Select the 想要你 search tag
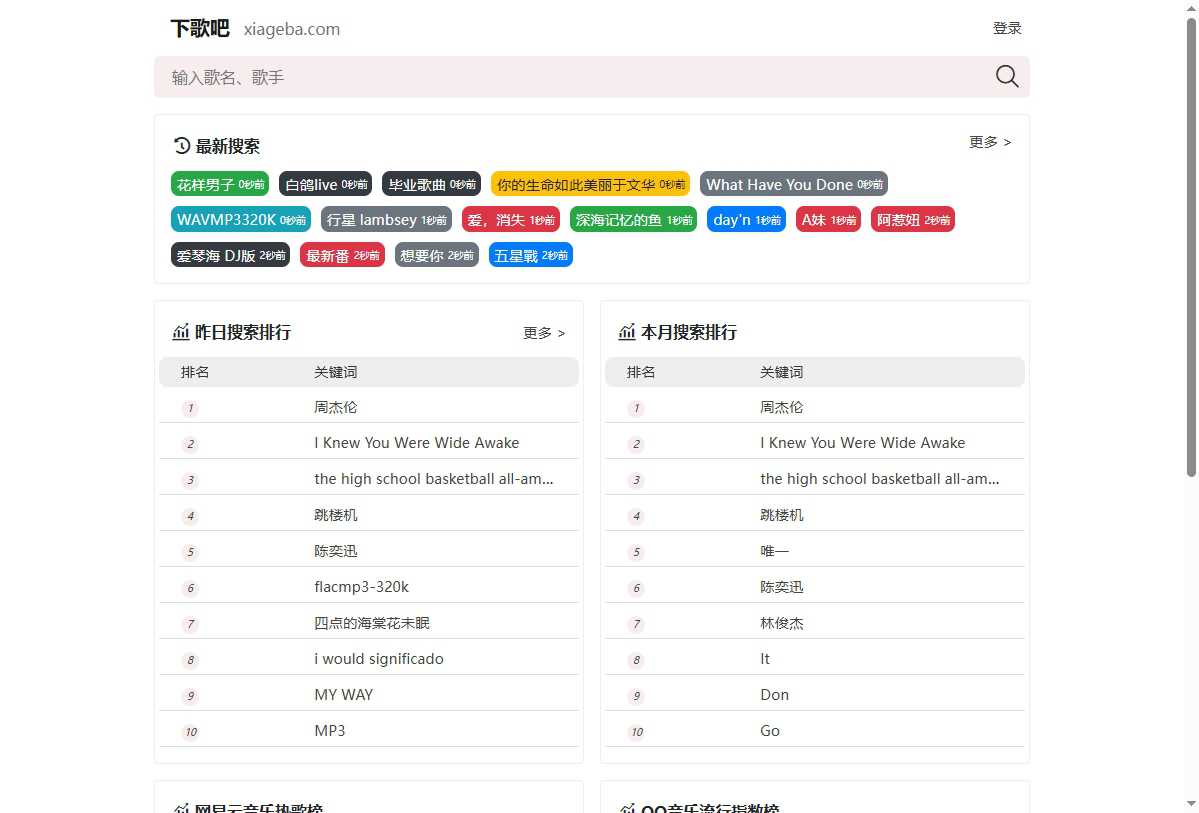This screenshot has width=1199, height=813. coord(437,255)
